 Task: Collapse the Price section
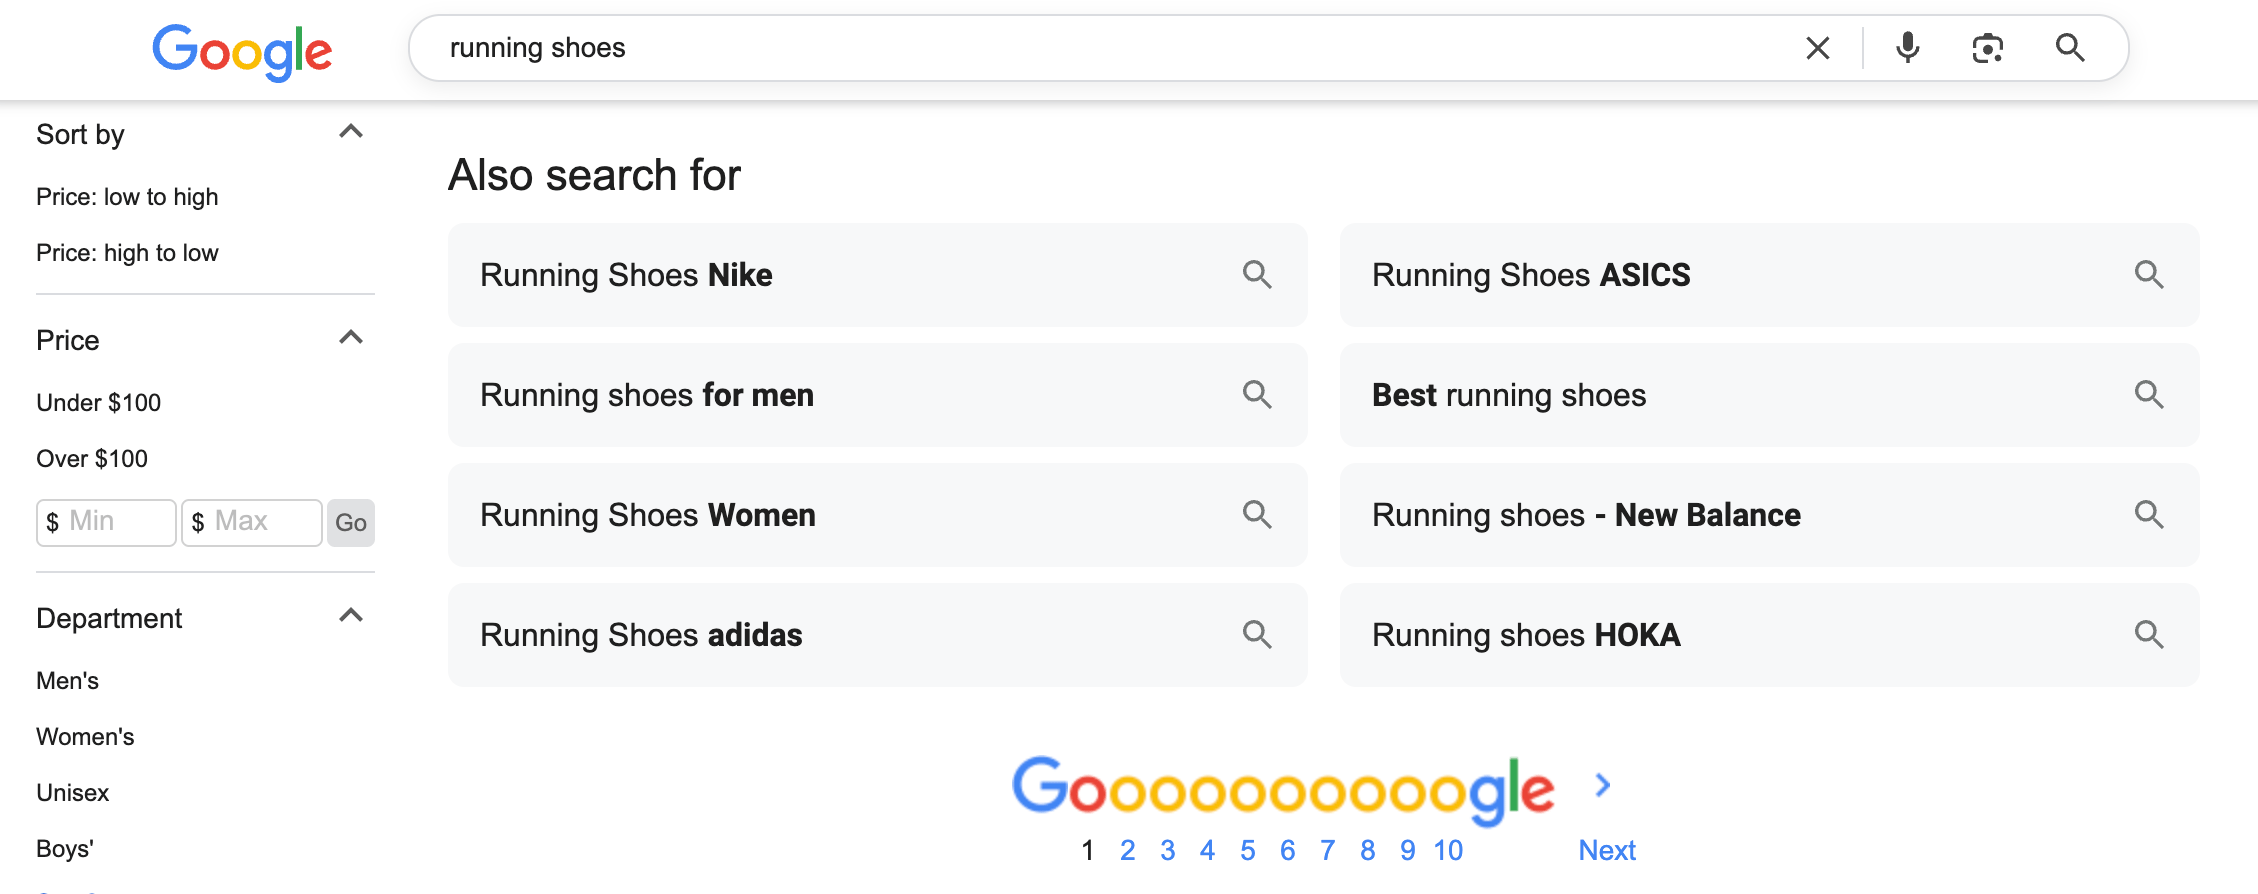coord(350,337)
